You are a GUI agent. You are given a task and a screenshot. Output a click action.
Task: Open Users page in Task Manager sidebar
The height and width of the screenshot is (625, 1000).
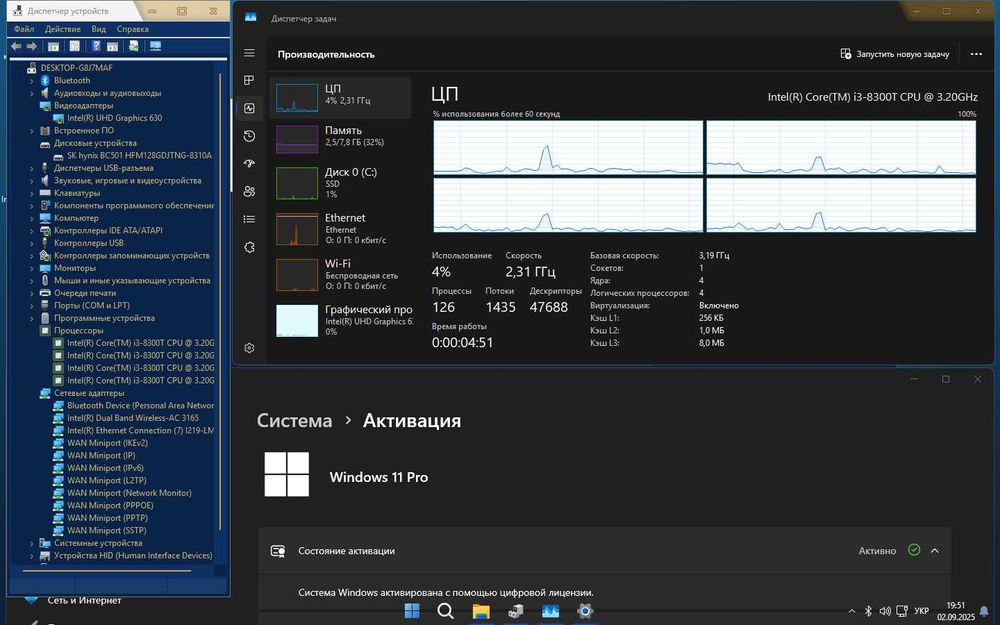click(x=249, y=191)
